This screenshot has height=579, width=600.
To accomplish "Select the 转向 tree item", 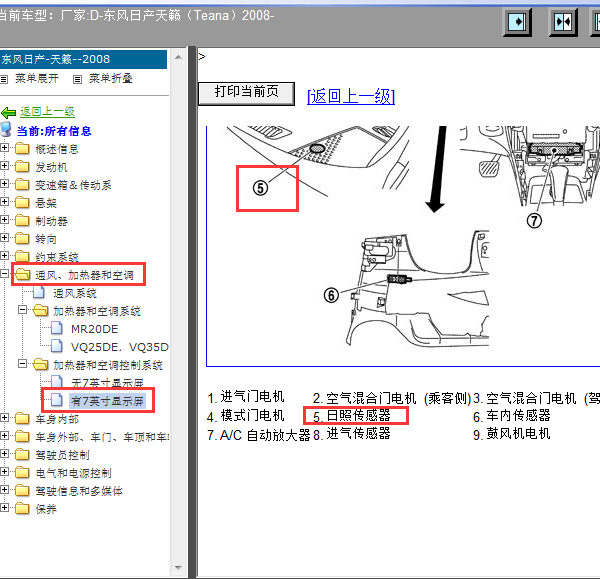I will 46,239.
